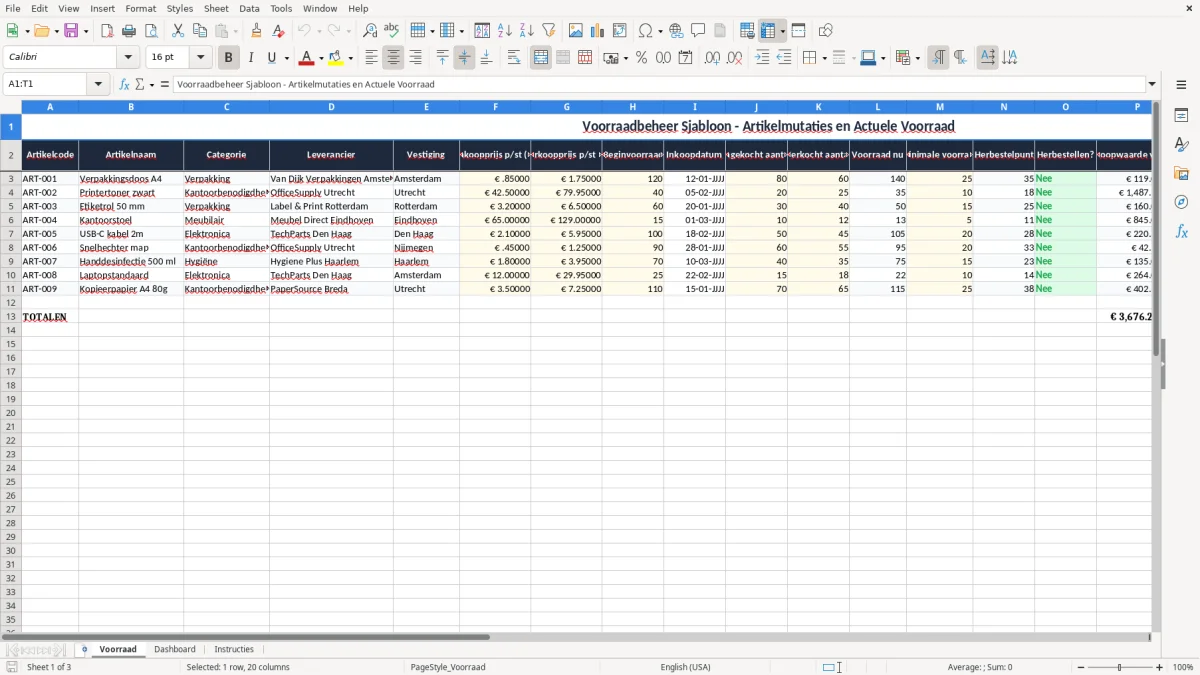This screenshot has height=675, width=1200.
Task: Insert a chart
Action: (598, 31)
